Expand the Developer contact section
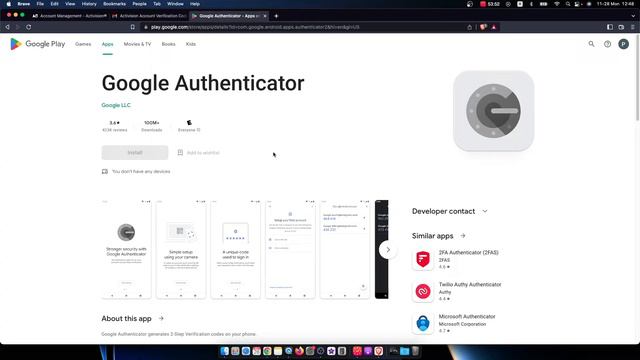The width and height of the screenshot is (640, 360). point(450,211)
